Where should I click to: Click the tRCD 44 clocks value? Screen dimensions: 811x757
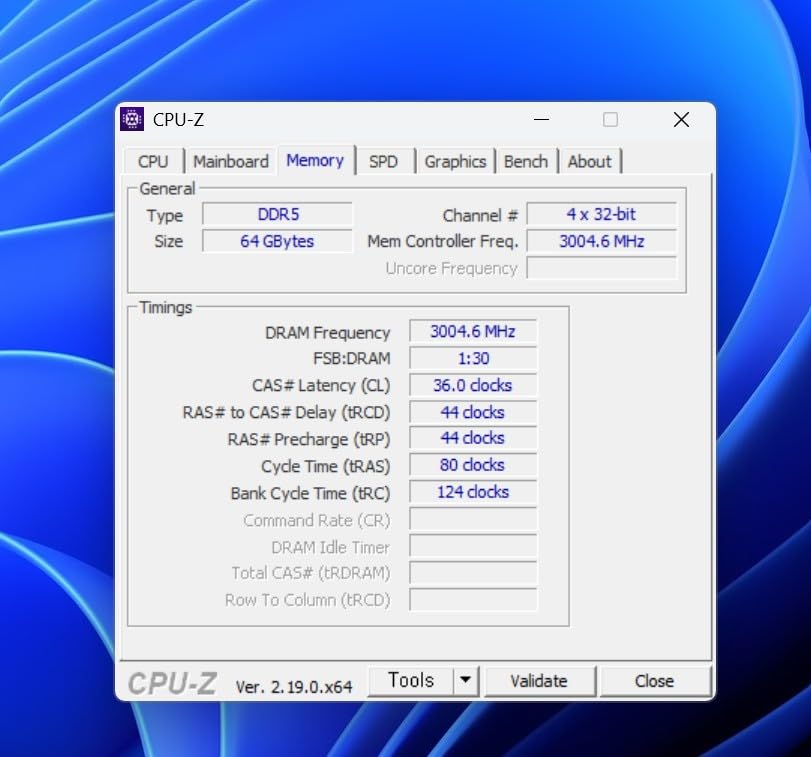[x=473, y=412]
